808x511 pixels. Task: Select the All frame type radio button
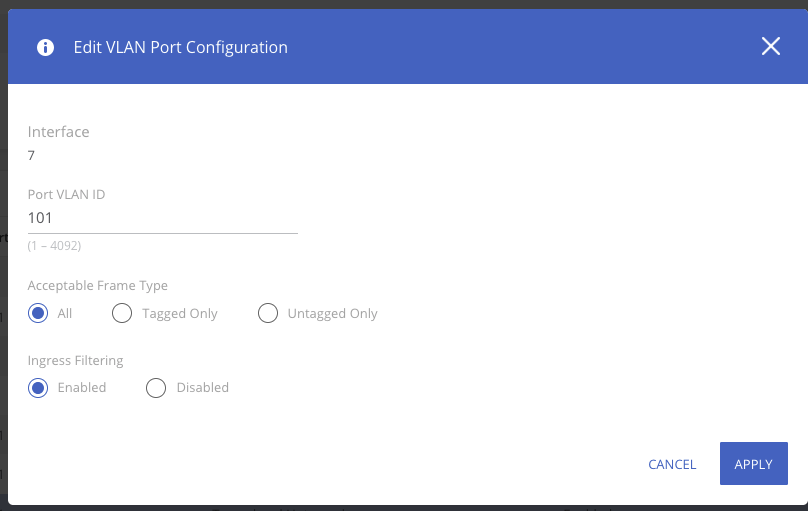pyautogui.click(x=38, y=314)
